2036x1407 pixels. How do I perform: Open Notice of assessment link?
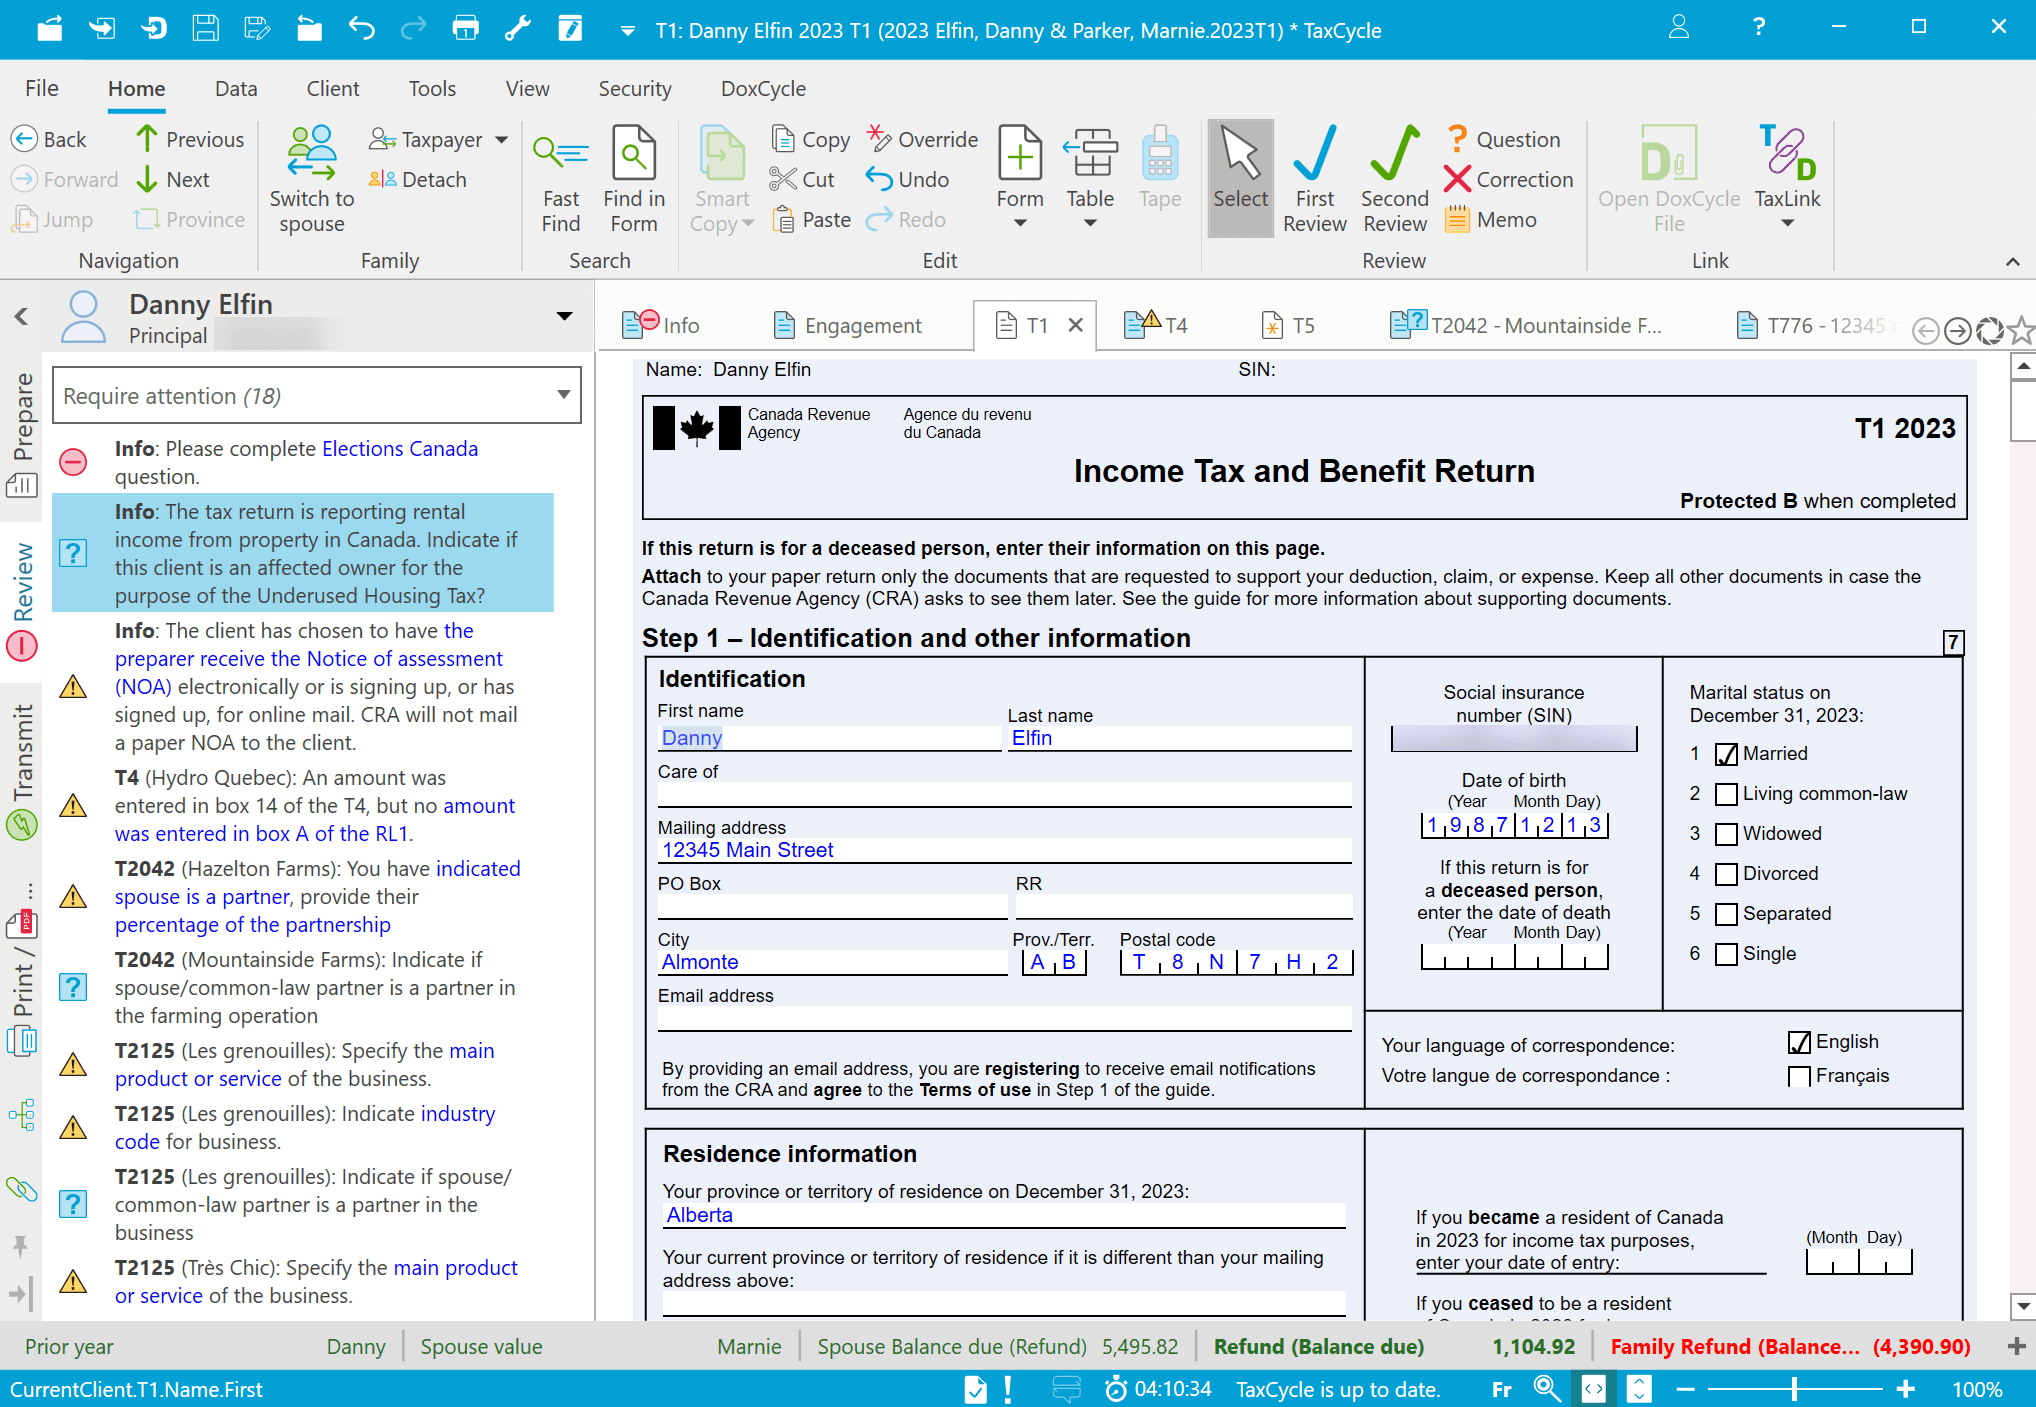coord(309,658)
